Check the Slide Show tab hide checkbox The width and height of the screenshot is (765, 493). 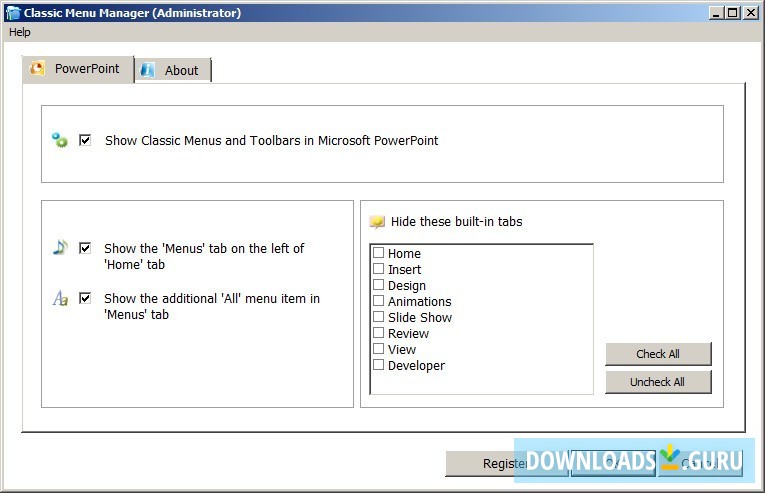pyautogui.click(x=378, y=317)
